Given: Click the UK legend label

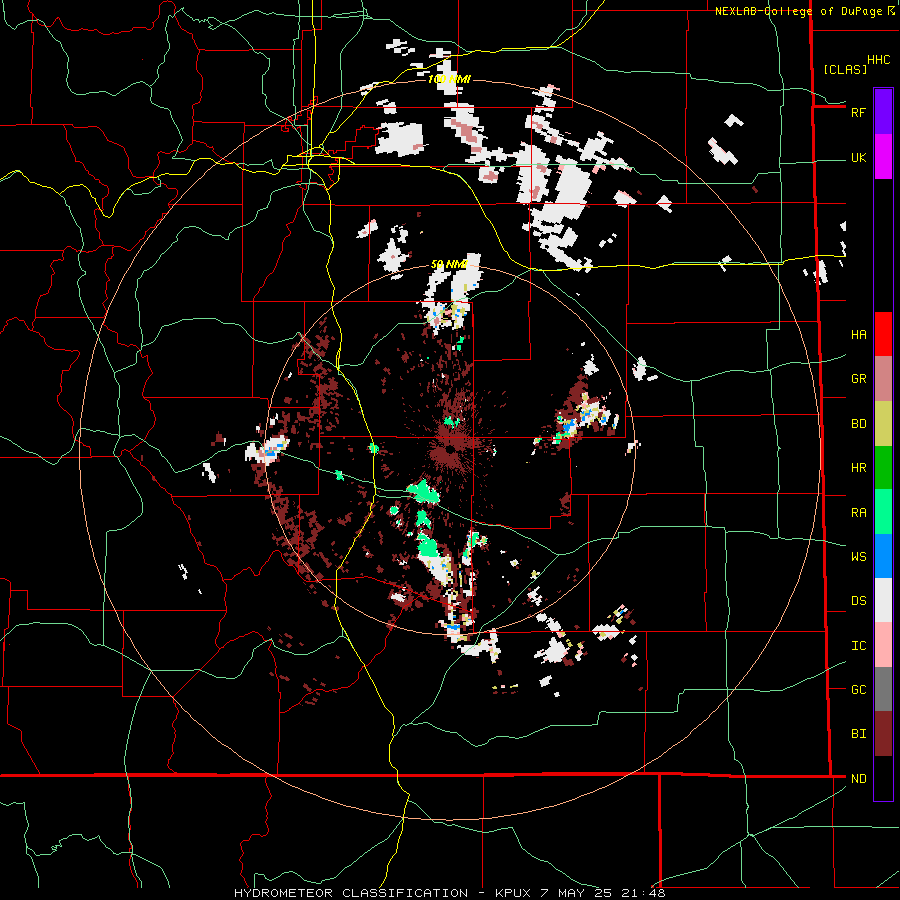Looking at the screenshot, I should [x=858, y=158].
